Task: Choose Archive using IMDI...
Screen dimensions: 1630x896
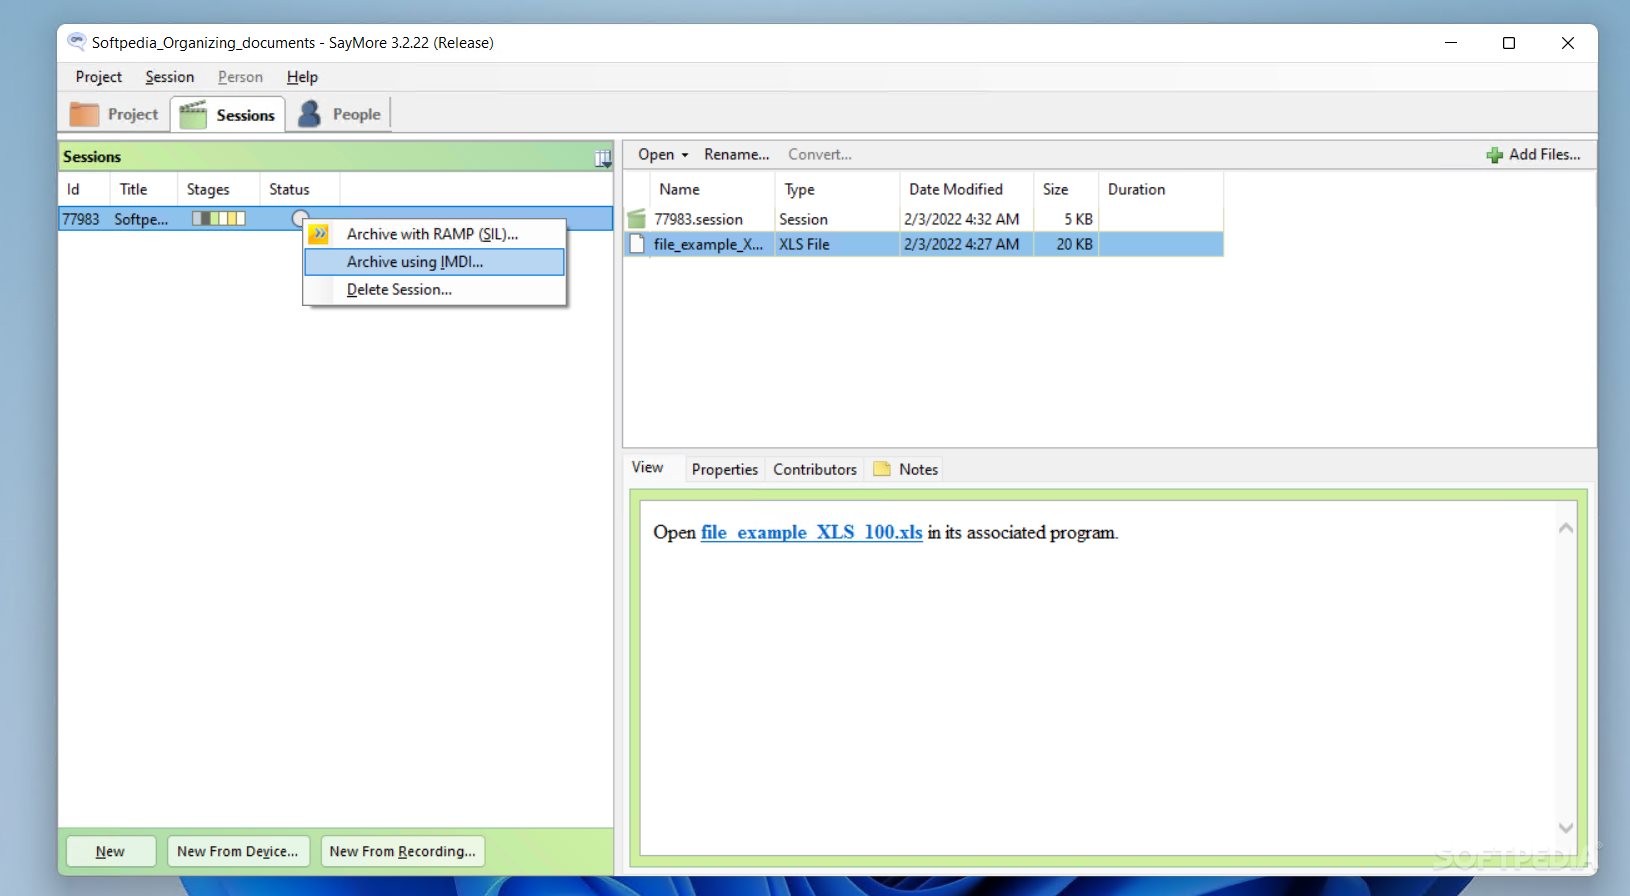Action: pyautogui.click(x=434, y=262)
